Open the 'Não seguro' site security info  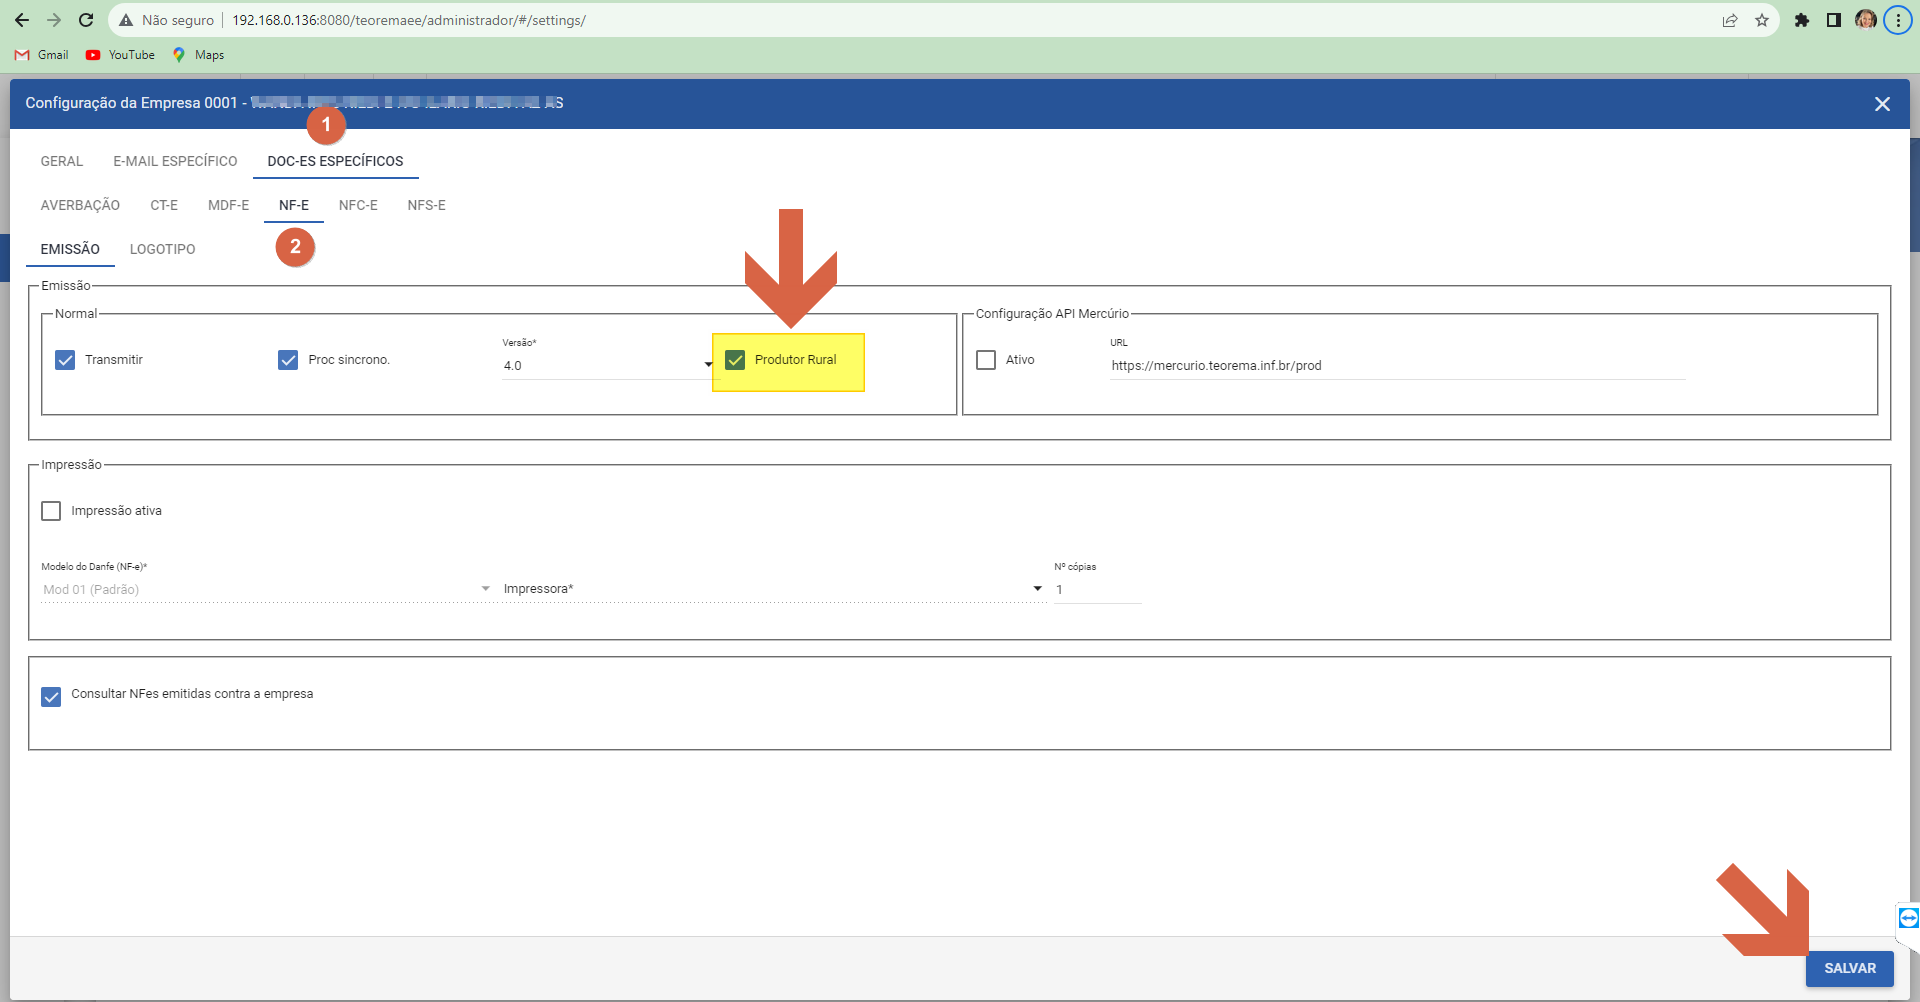pos(167,20)
